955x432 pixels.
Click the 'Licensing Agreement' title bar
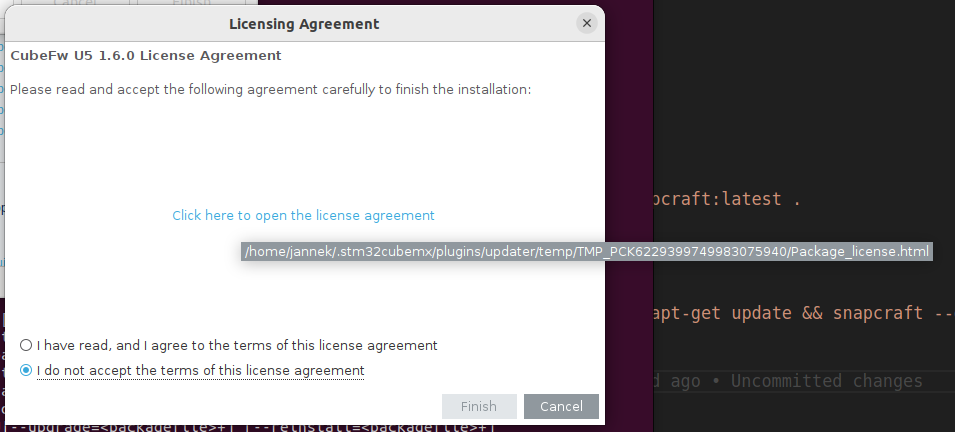[304, 23]
